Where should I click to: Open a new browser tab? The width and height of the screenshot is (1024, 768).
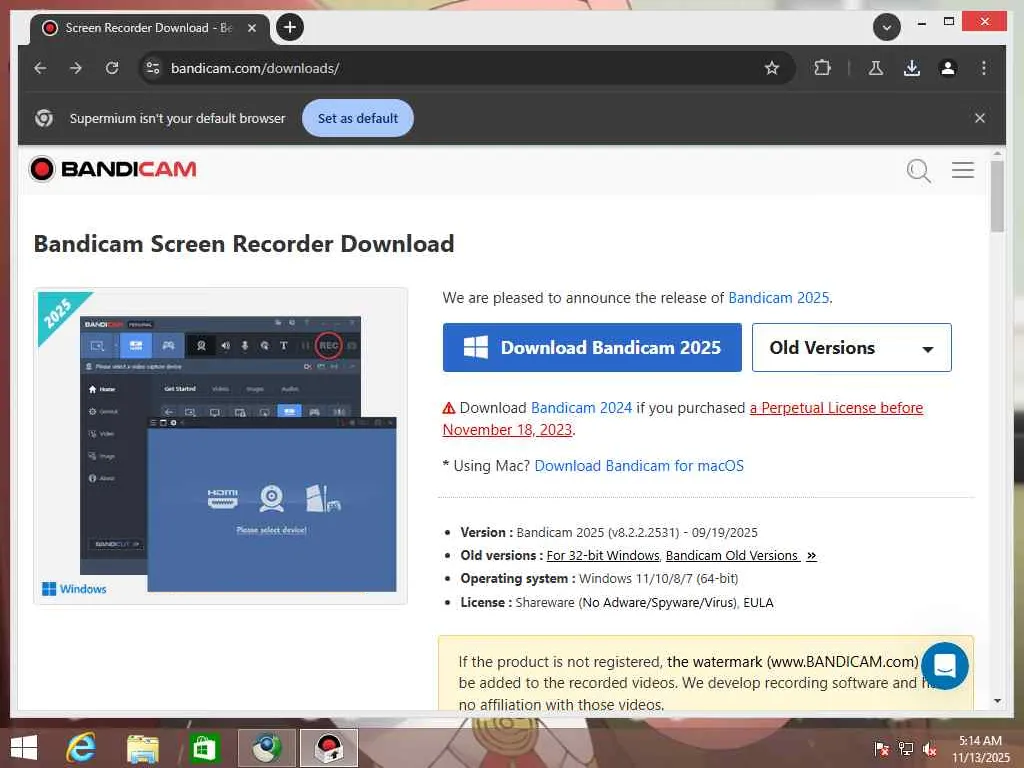(290, 27)
